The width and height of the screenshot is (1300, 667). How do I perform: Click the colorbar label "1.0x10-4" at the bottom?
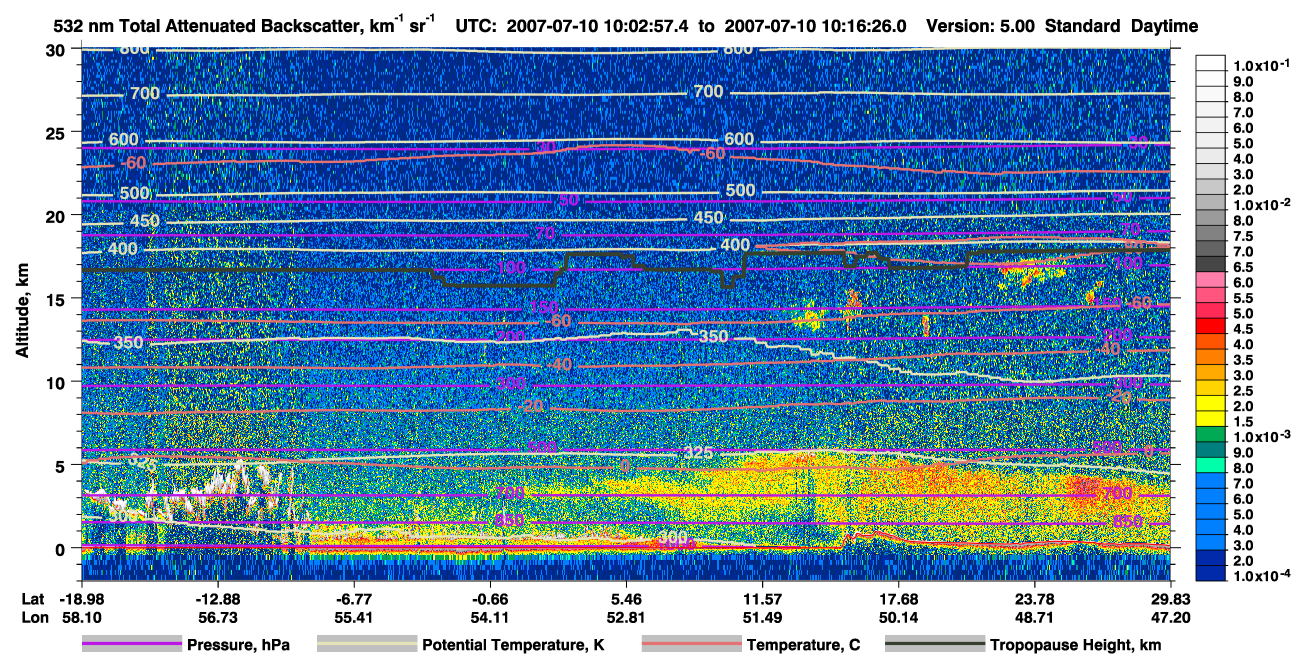coord(1262,576)
